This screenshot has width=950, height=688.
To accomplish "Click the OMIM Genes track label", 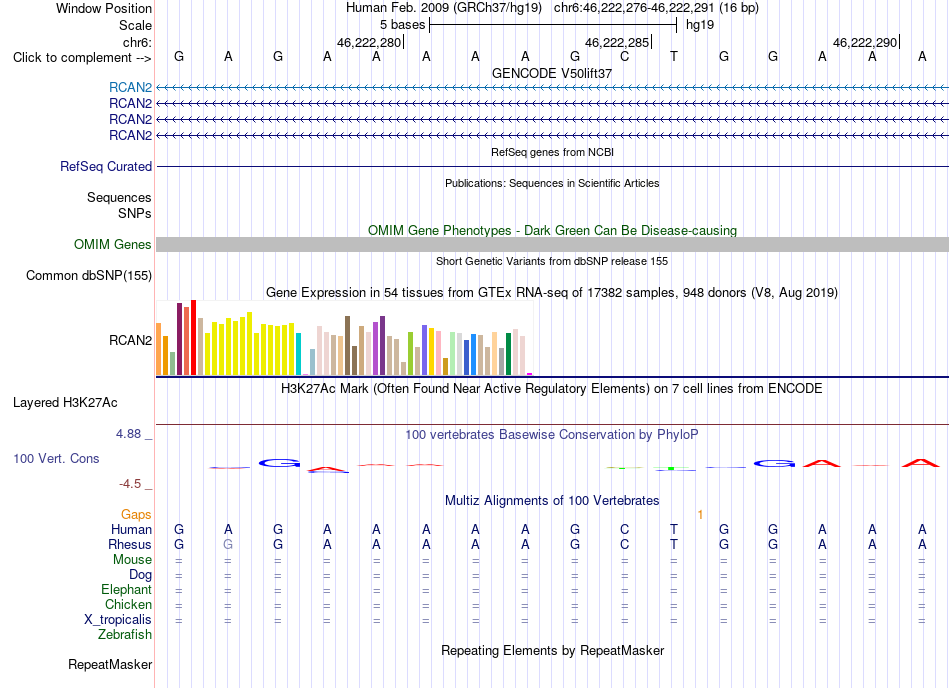I will (113, 244).
